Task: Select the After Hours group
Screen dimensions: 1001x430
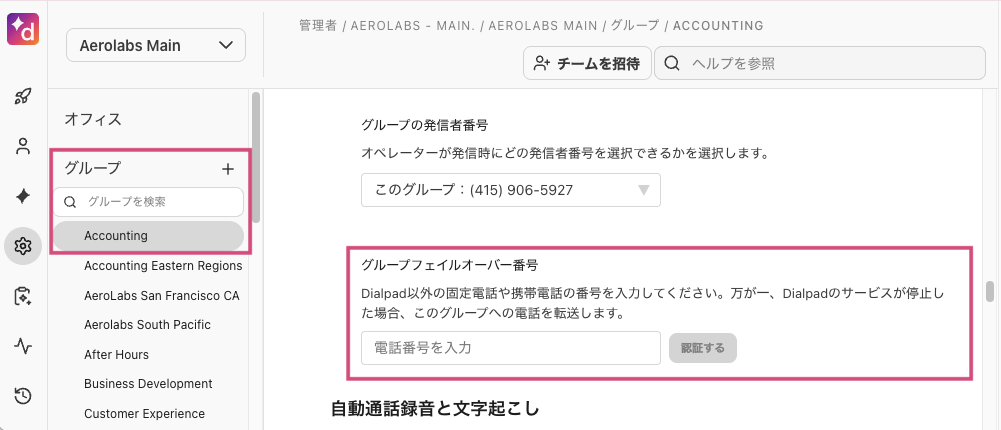Action: [x=116, y=354]
